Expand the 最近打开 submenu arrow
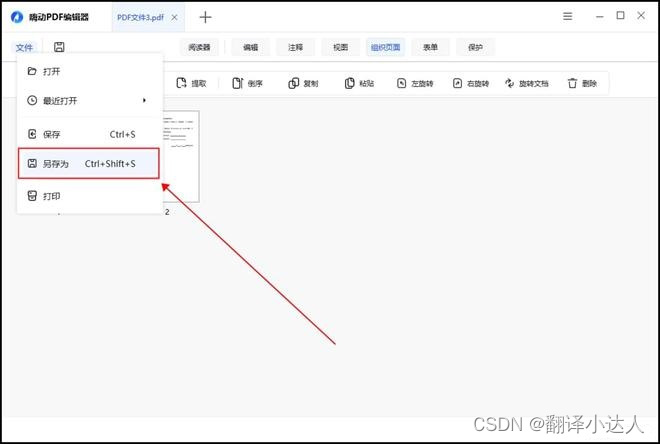This screenshot has width=660, height=444. click(144, 100)
